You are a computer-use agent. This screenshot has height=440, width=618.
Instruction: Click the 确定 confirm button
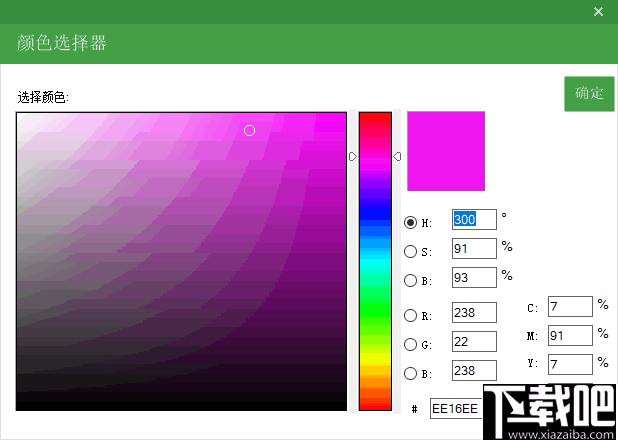(589, 94)
